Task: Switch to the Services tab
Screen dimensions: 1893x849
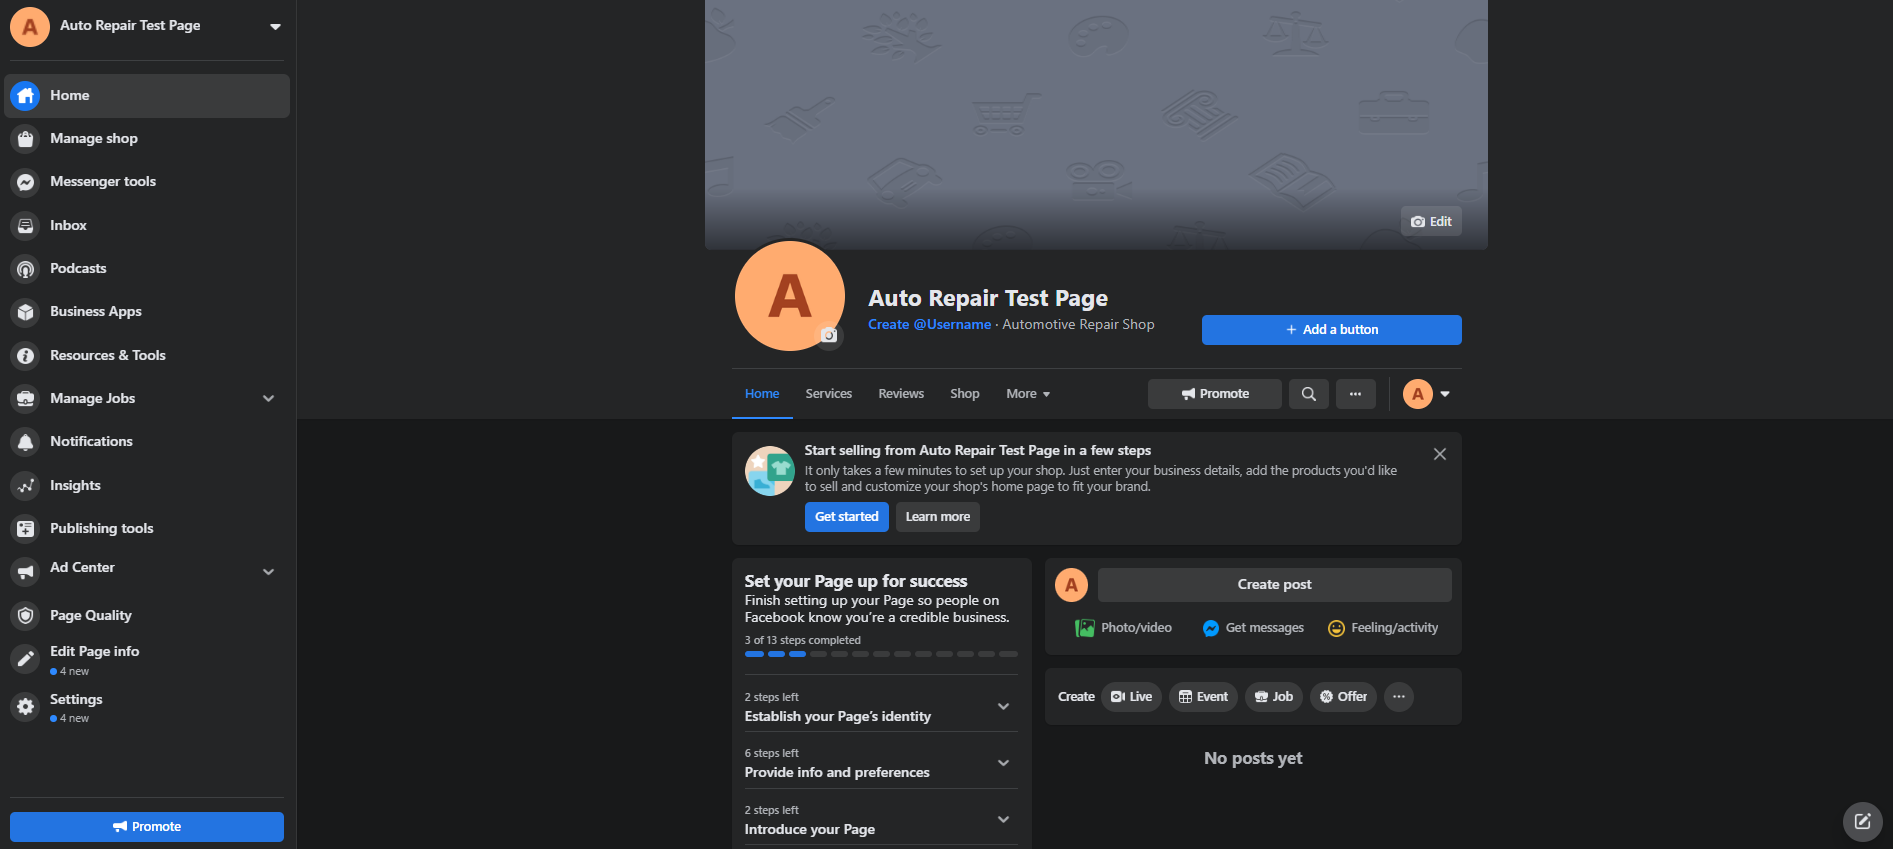Action: (x=829, y=394)
